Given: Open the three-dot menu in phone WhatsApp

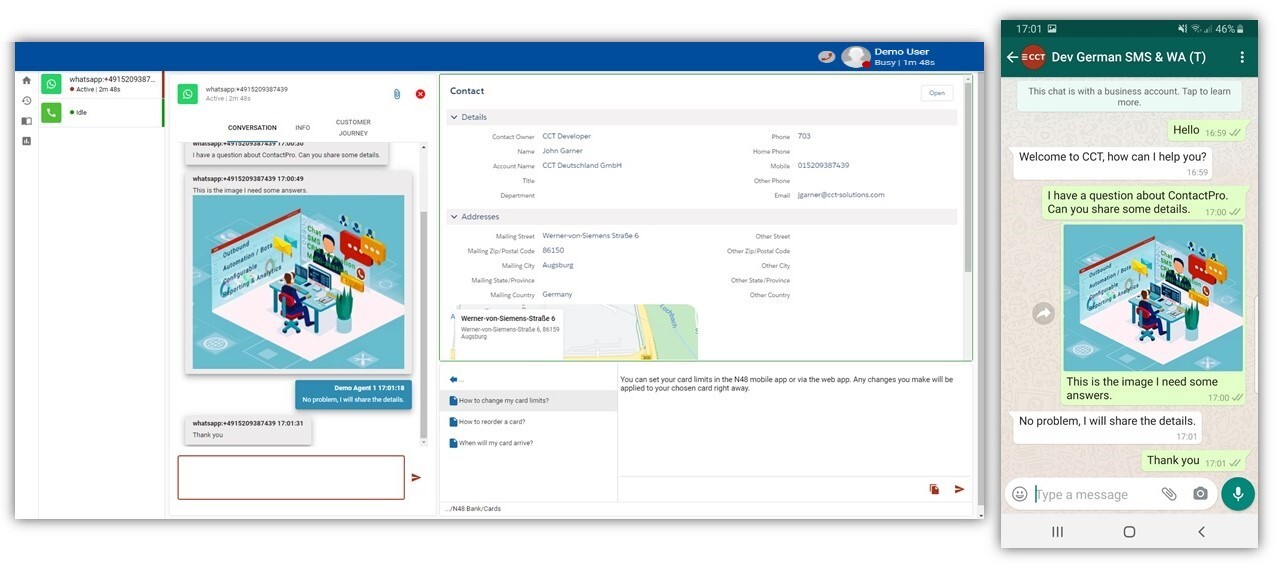Looking at the screenshot, I should (x=1242, y=57).
